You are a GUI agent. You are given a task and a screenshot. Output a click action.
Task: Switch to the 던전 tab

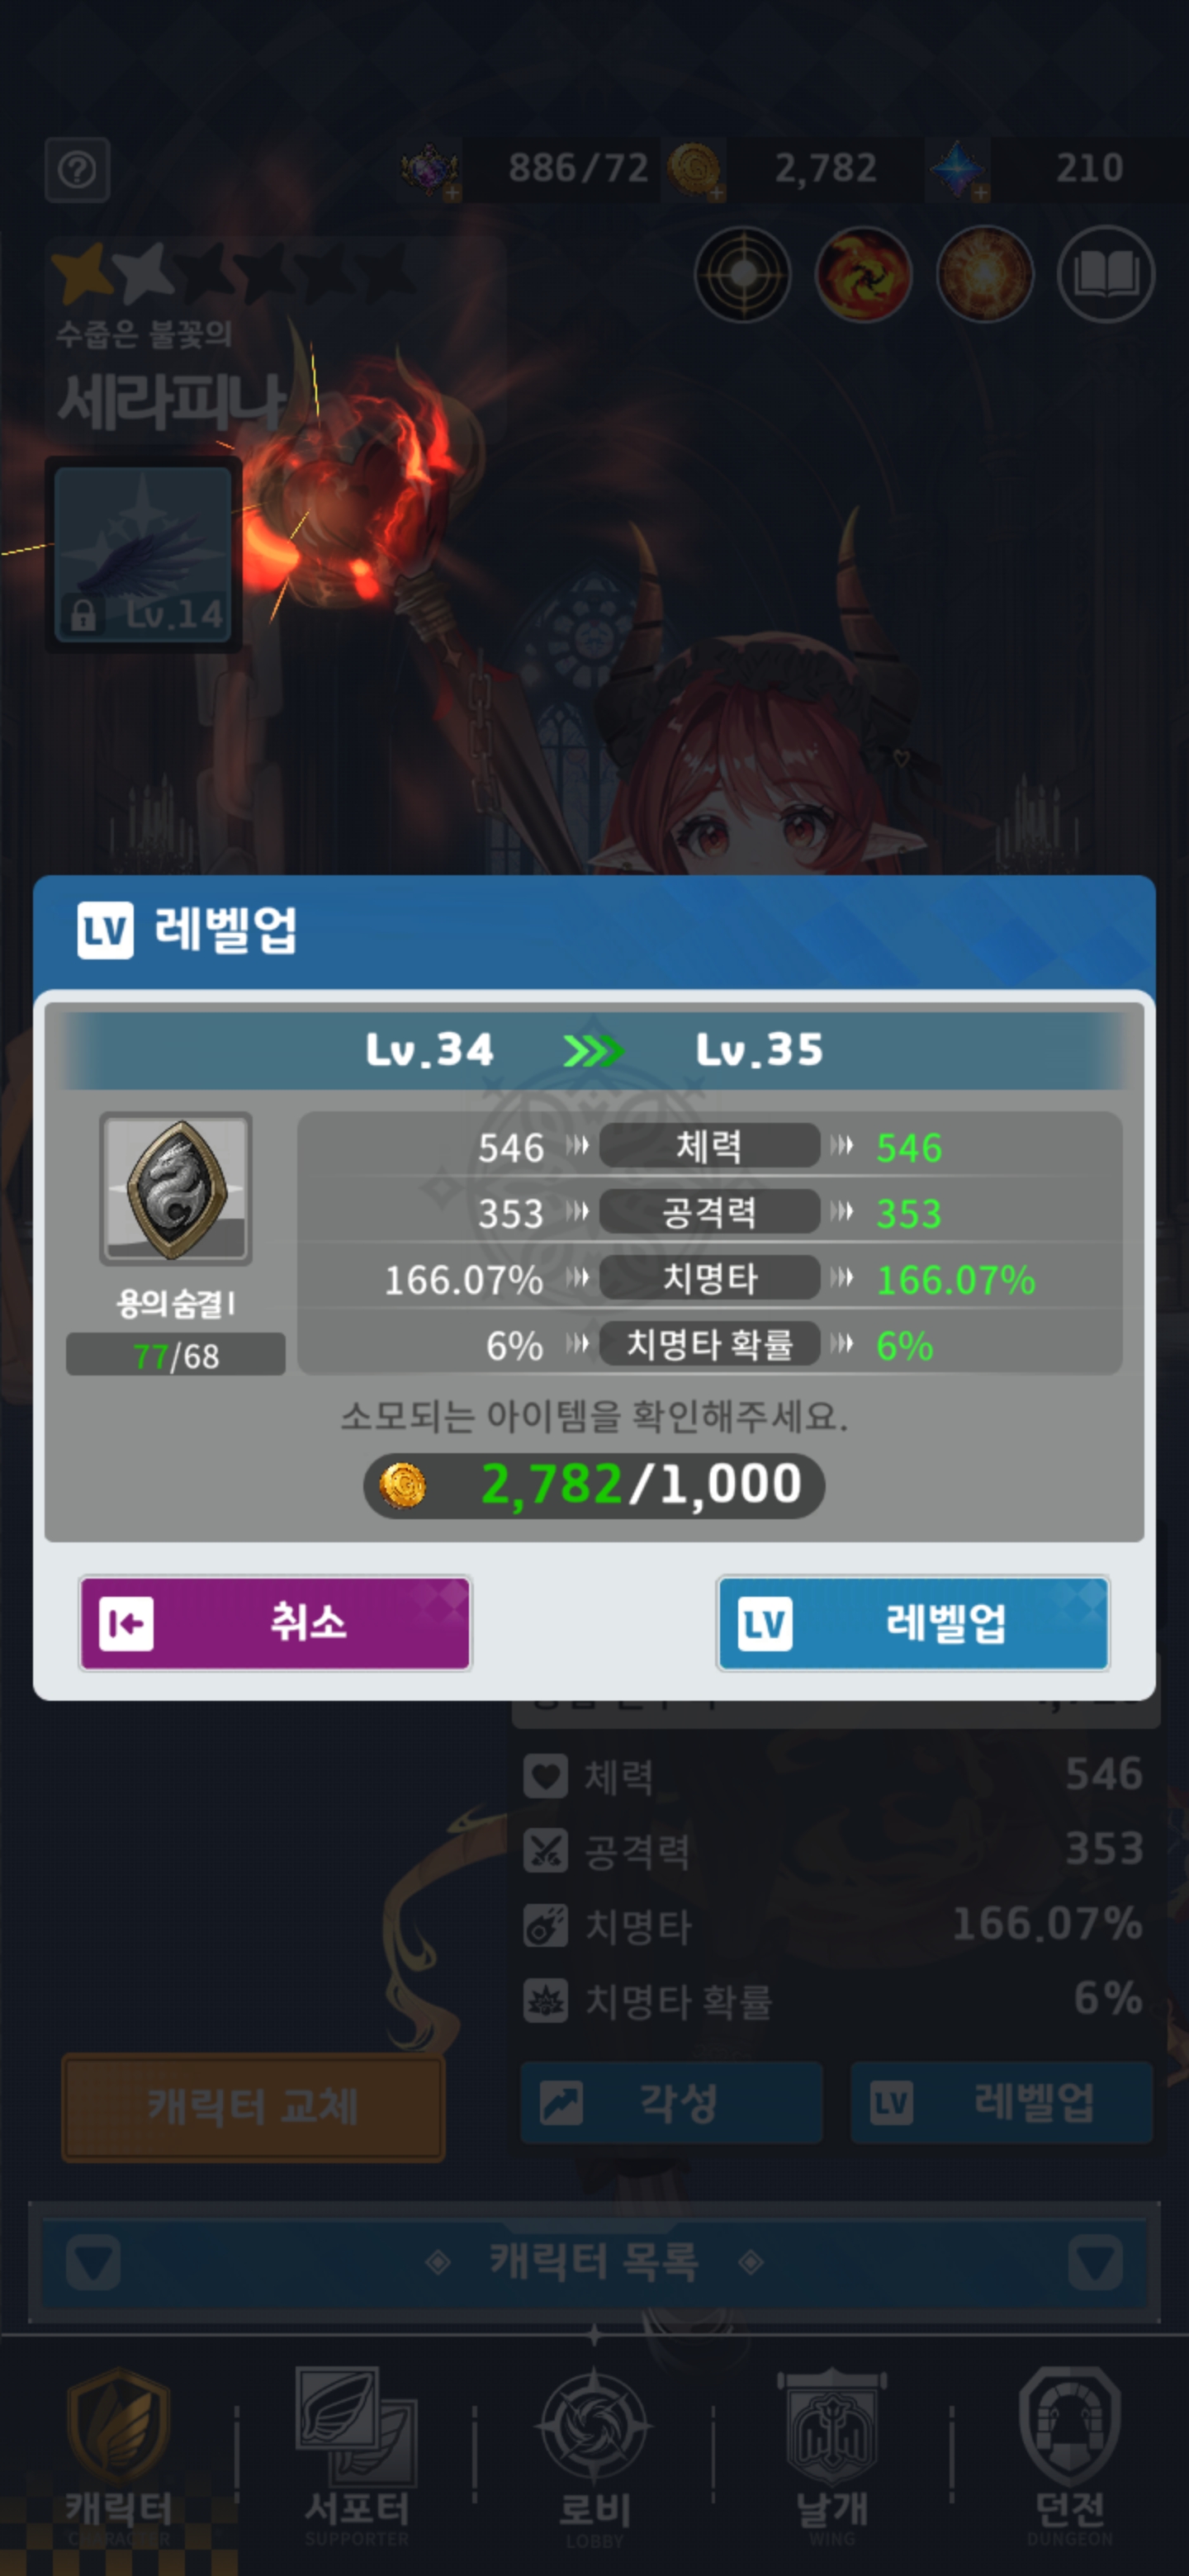point(1070,2455)
